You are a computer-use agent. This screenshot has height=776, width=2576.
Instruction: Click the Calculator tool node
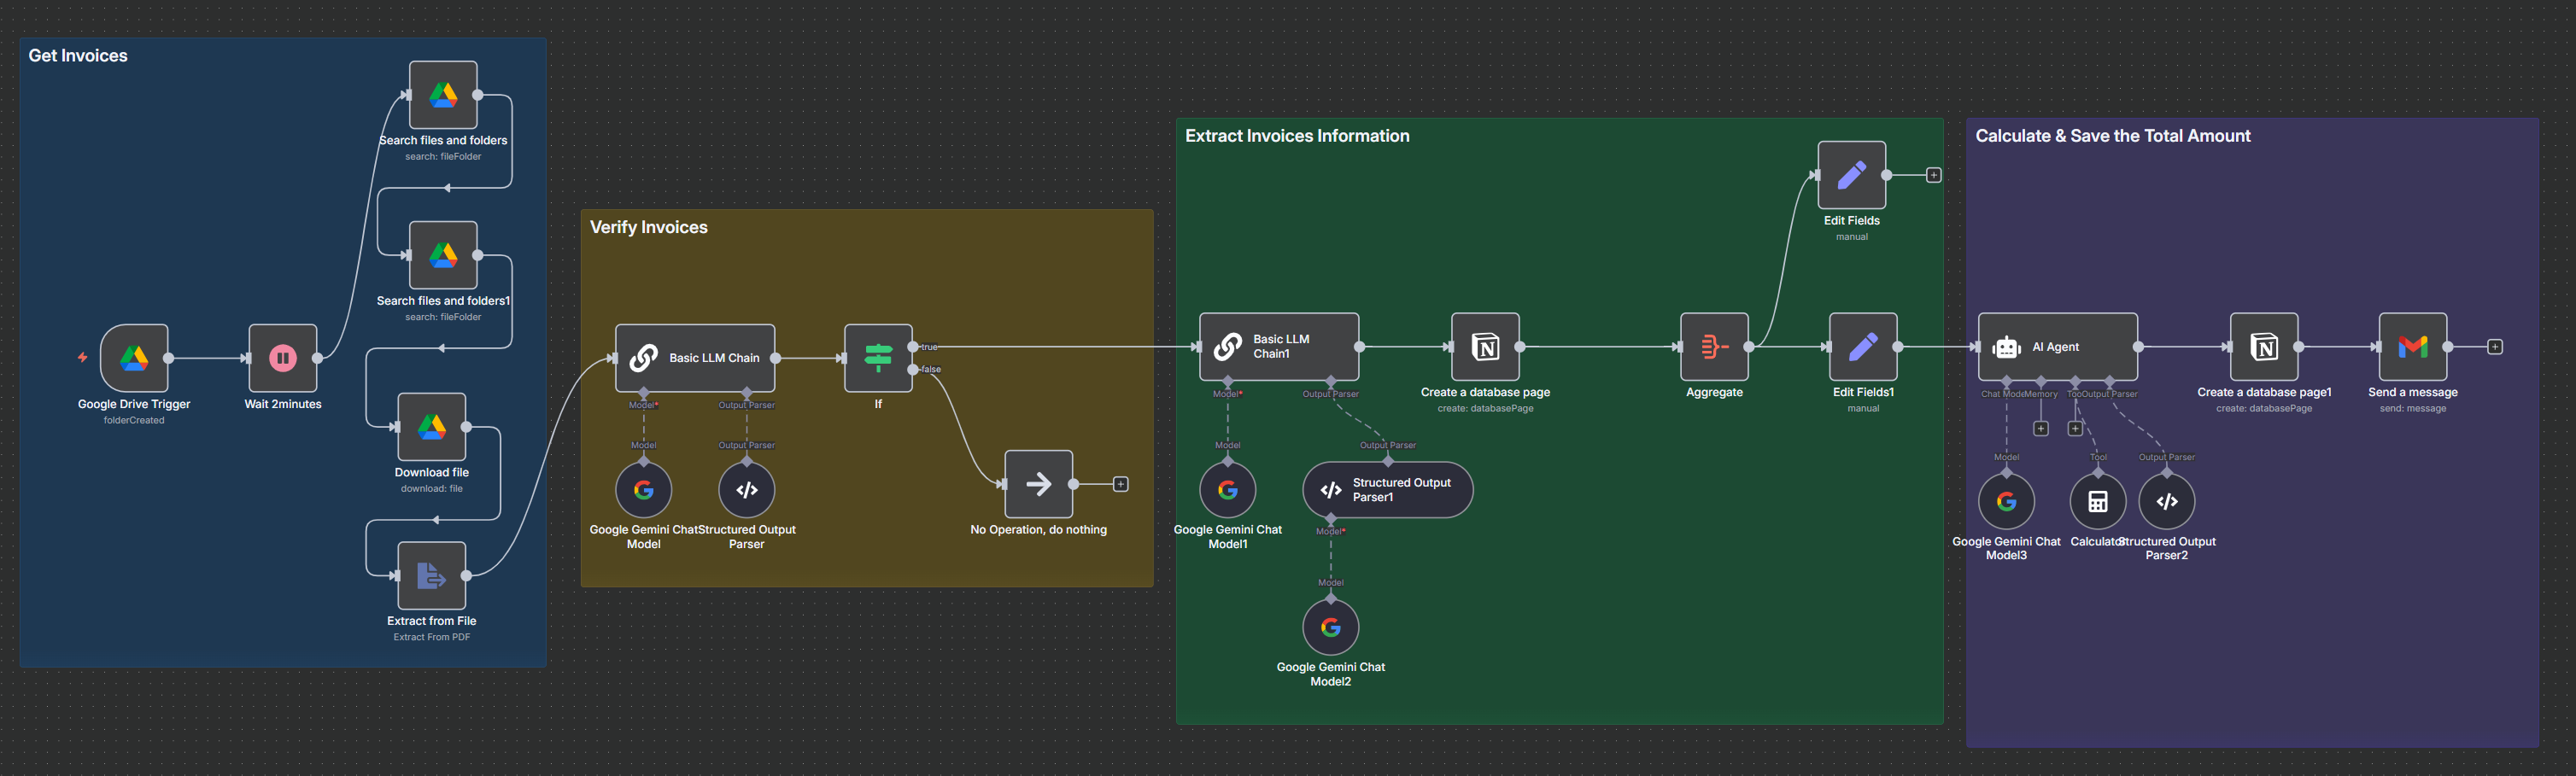click(2097, 502)
